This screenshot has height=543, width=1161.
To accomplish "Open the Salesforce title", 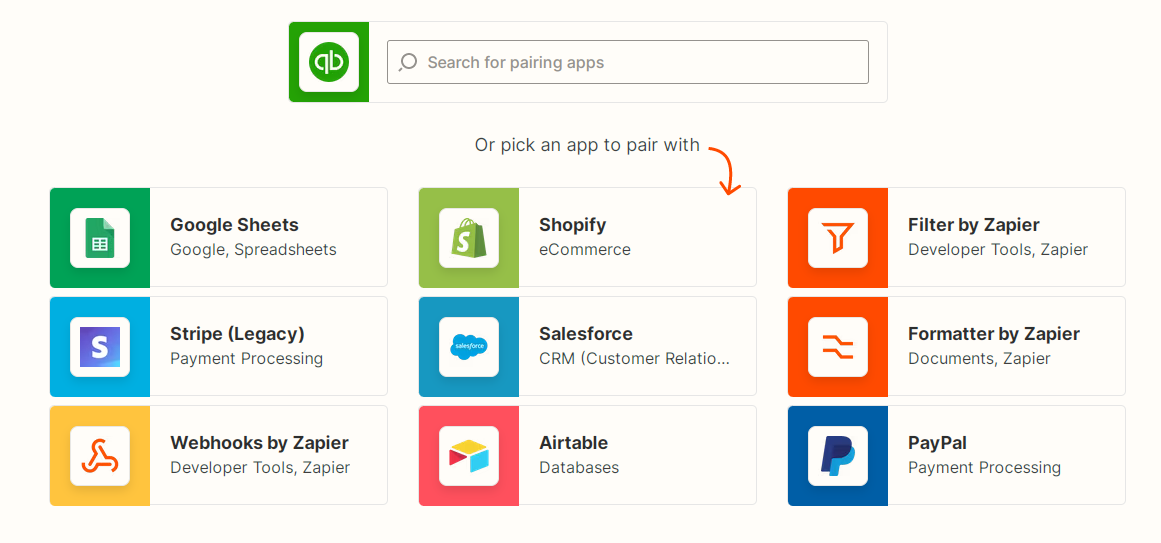I will pyautogui.click(x=586, y=333).
